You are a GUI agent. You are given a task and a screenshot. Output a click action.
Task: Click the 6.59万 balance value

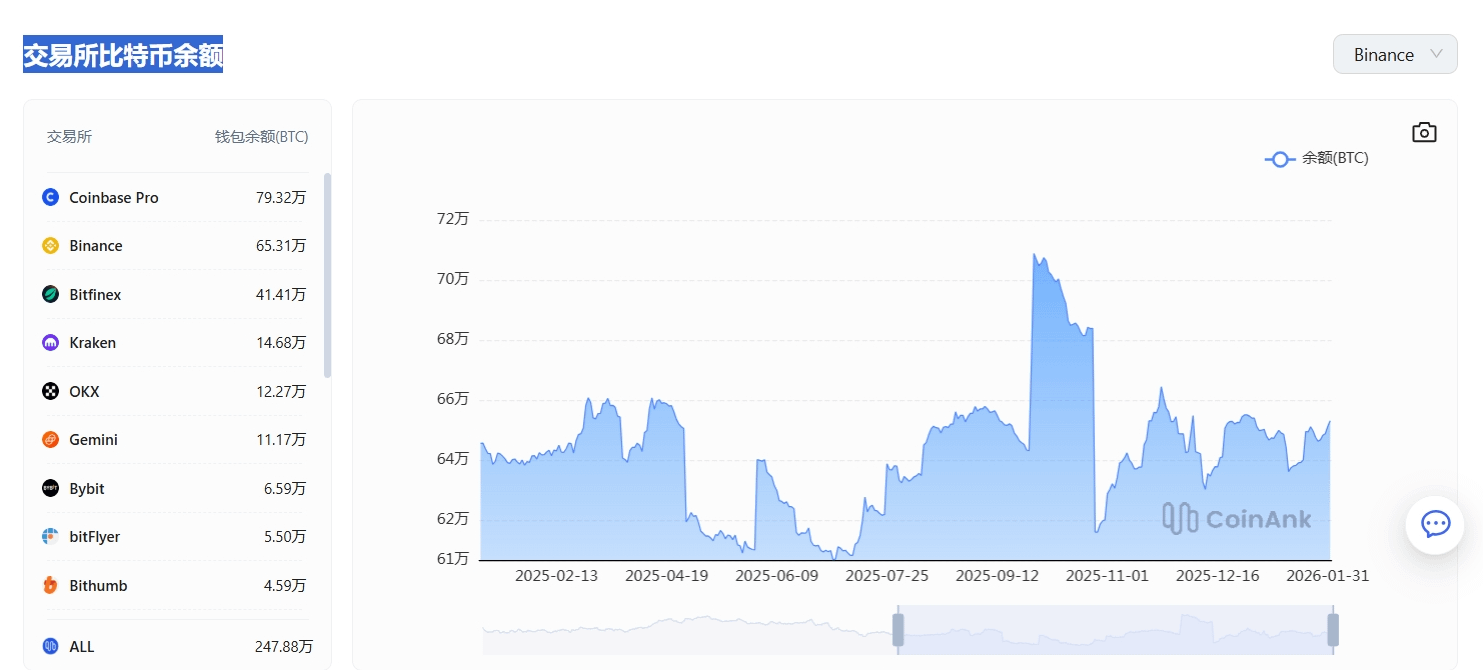285,488
